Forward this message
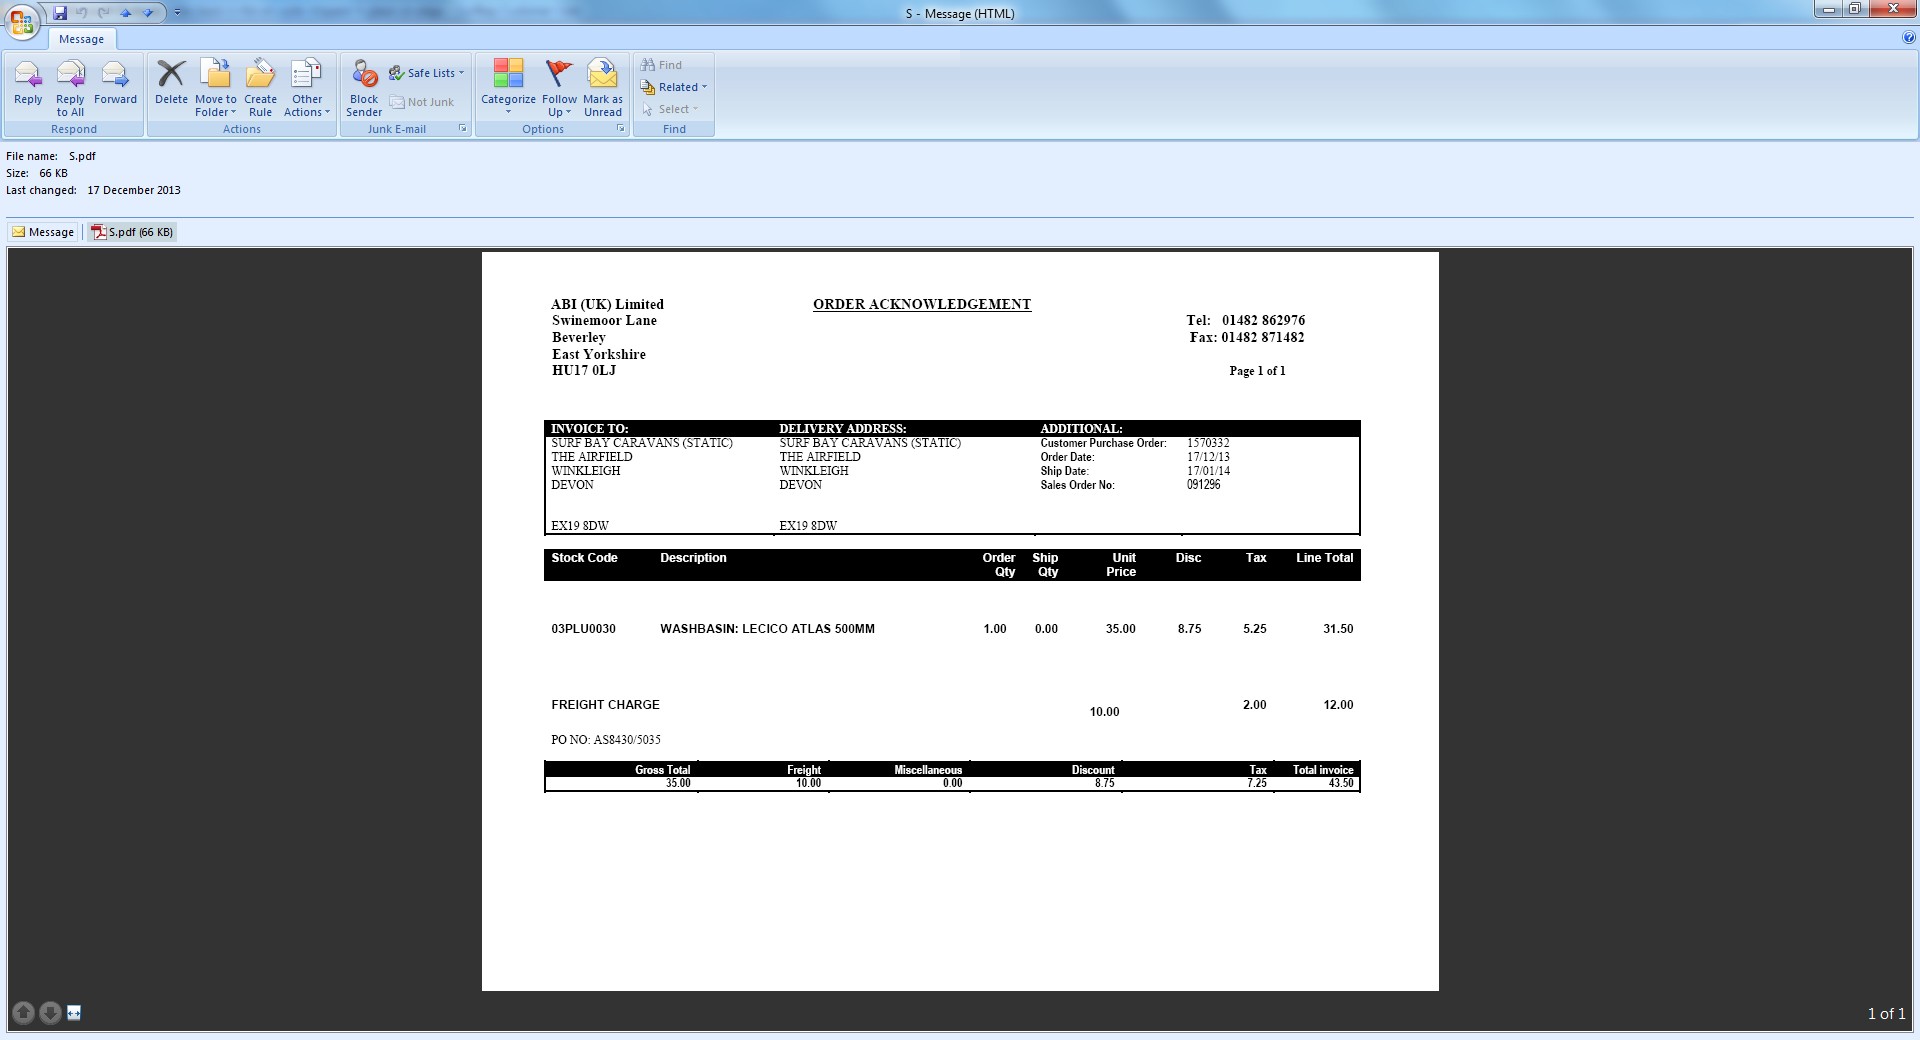Screen dimensions: 1920x1040 point(115,87)
